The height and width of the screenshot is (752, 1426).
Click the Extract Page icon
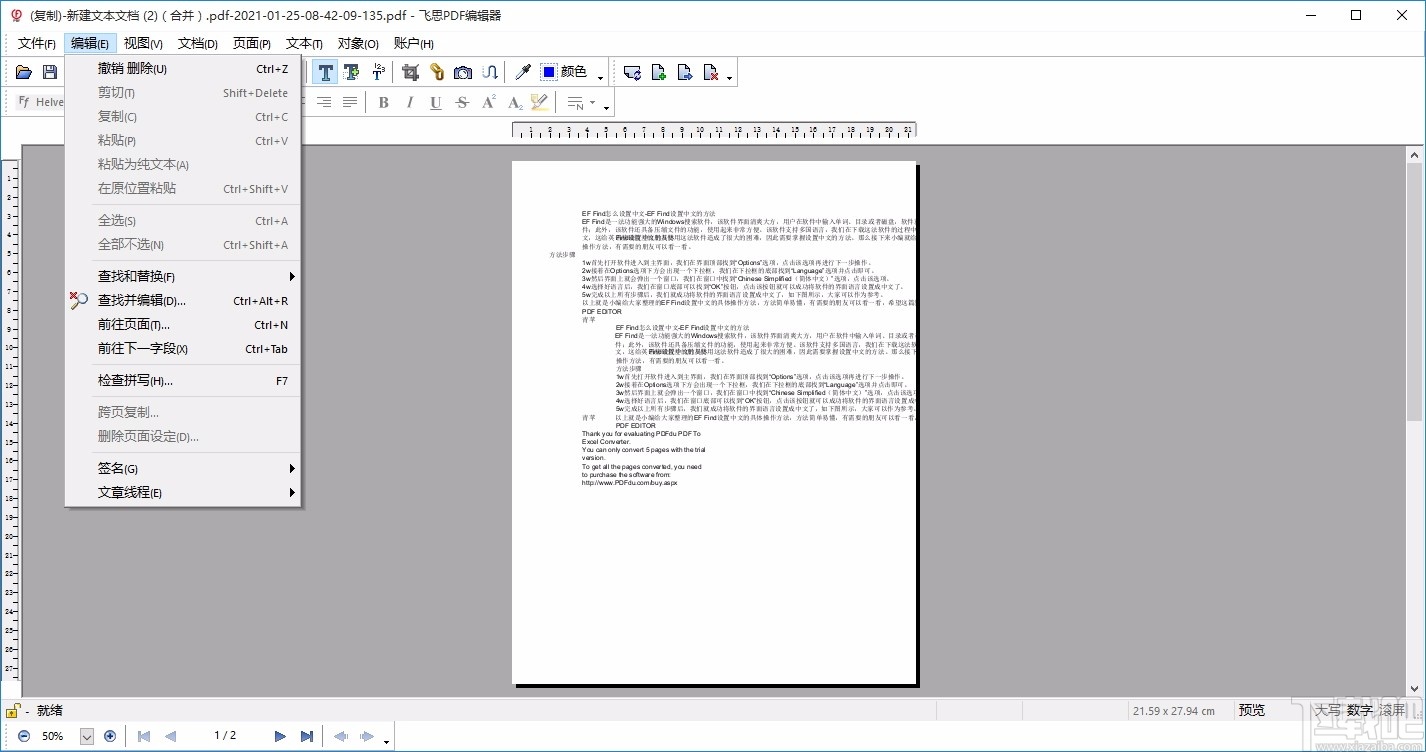pos(685,72)
